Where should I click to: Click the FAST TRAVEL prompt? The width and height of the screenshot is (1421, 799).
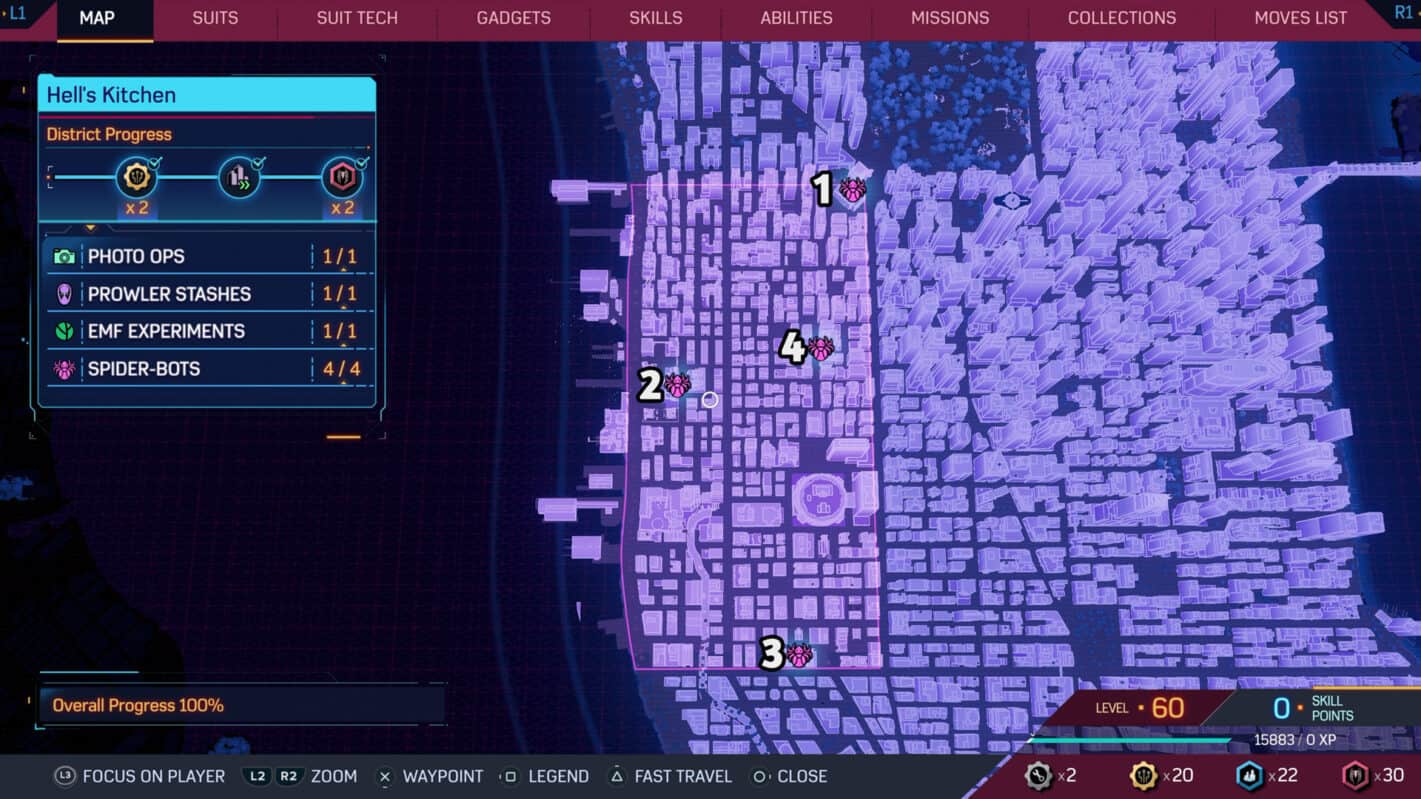pos(683,776)
